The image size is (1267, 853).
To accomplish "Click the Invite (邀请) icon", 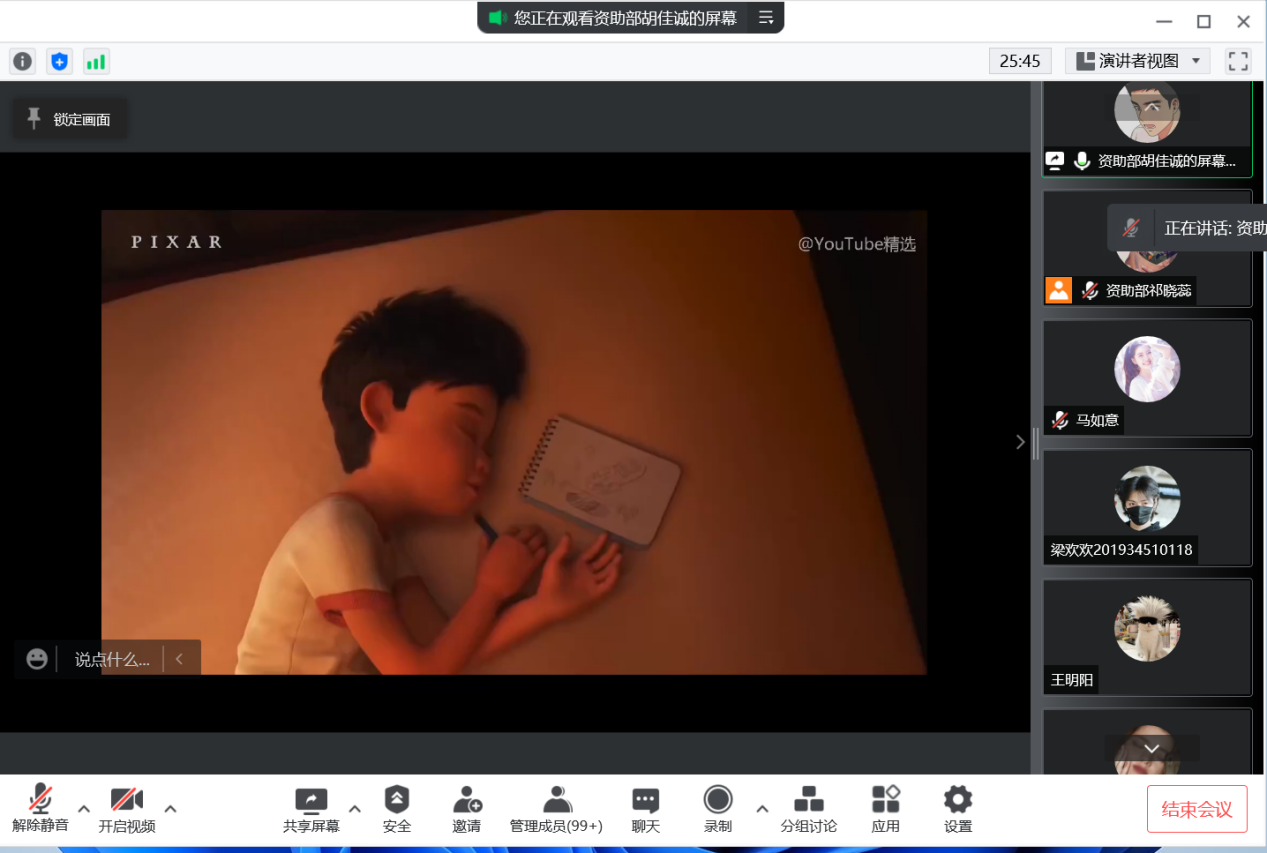I will [x=467, y=809].
